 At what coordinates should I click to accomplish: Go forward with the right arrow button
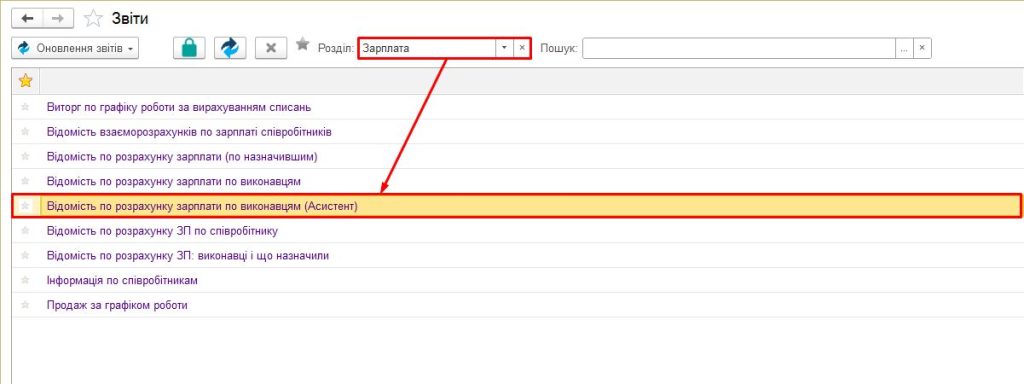[x=58, y=18]
